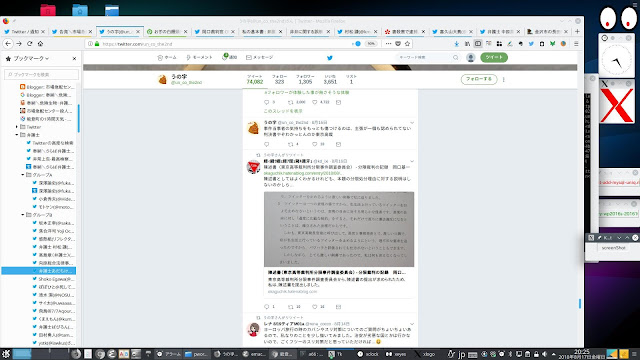Click the ksnapshot window's screenShot button

click(x=613, y=248)
